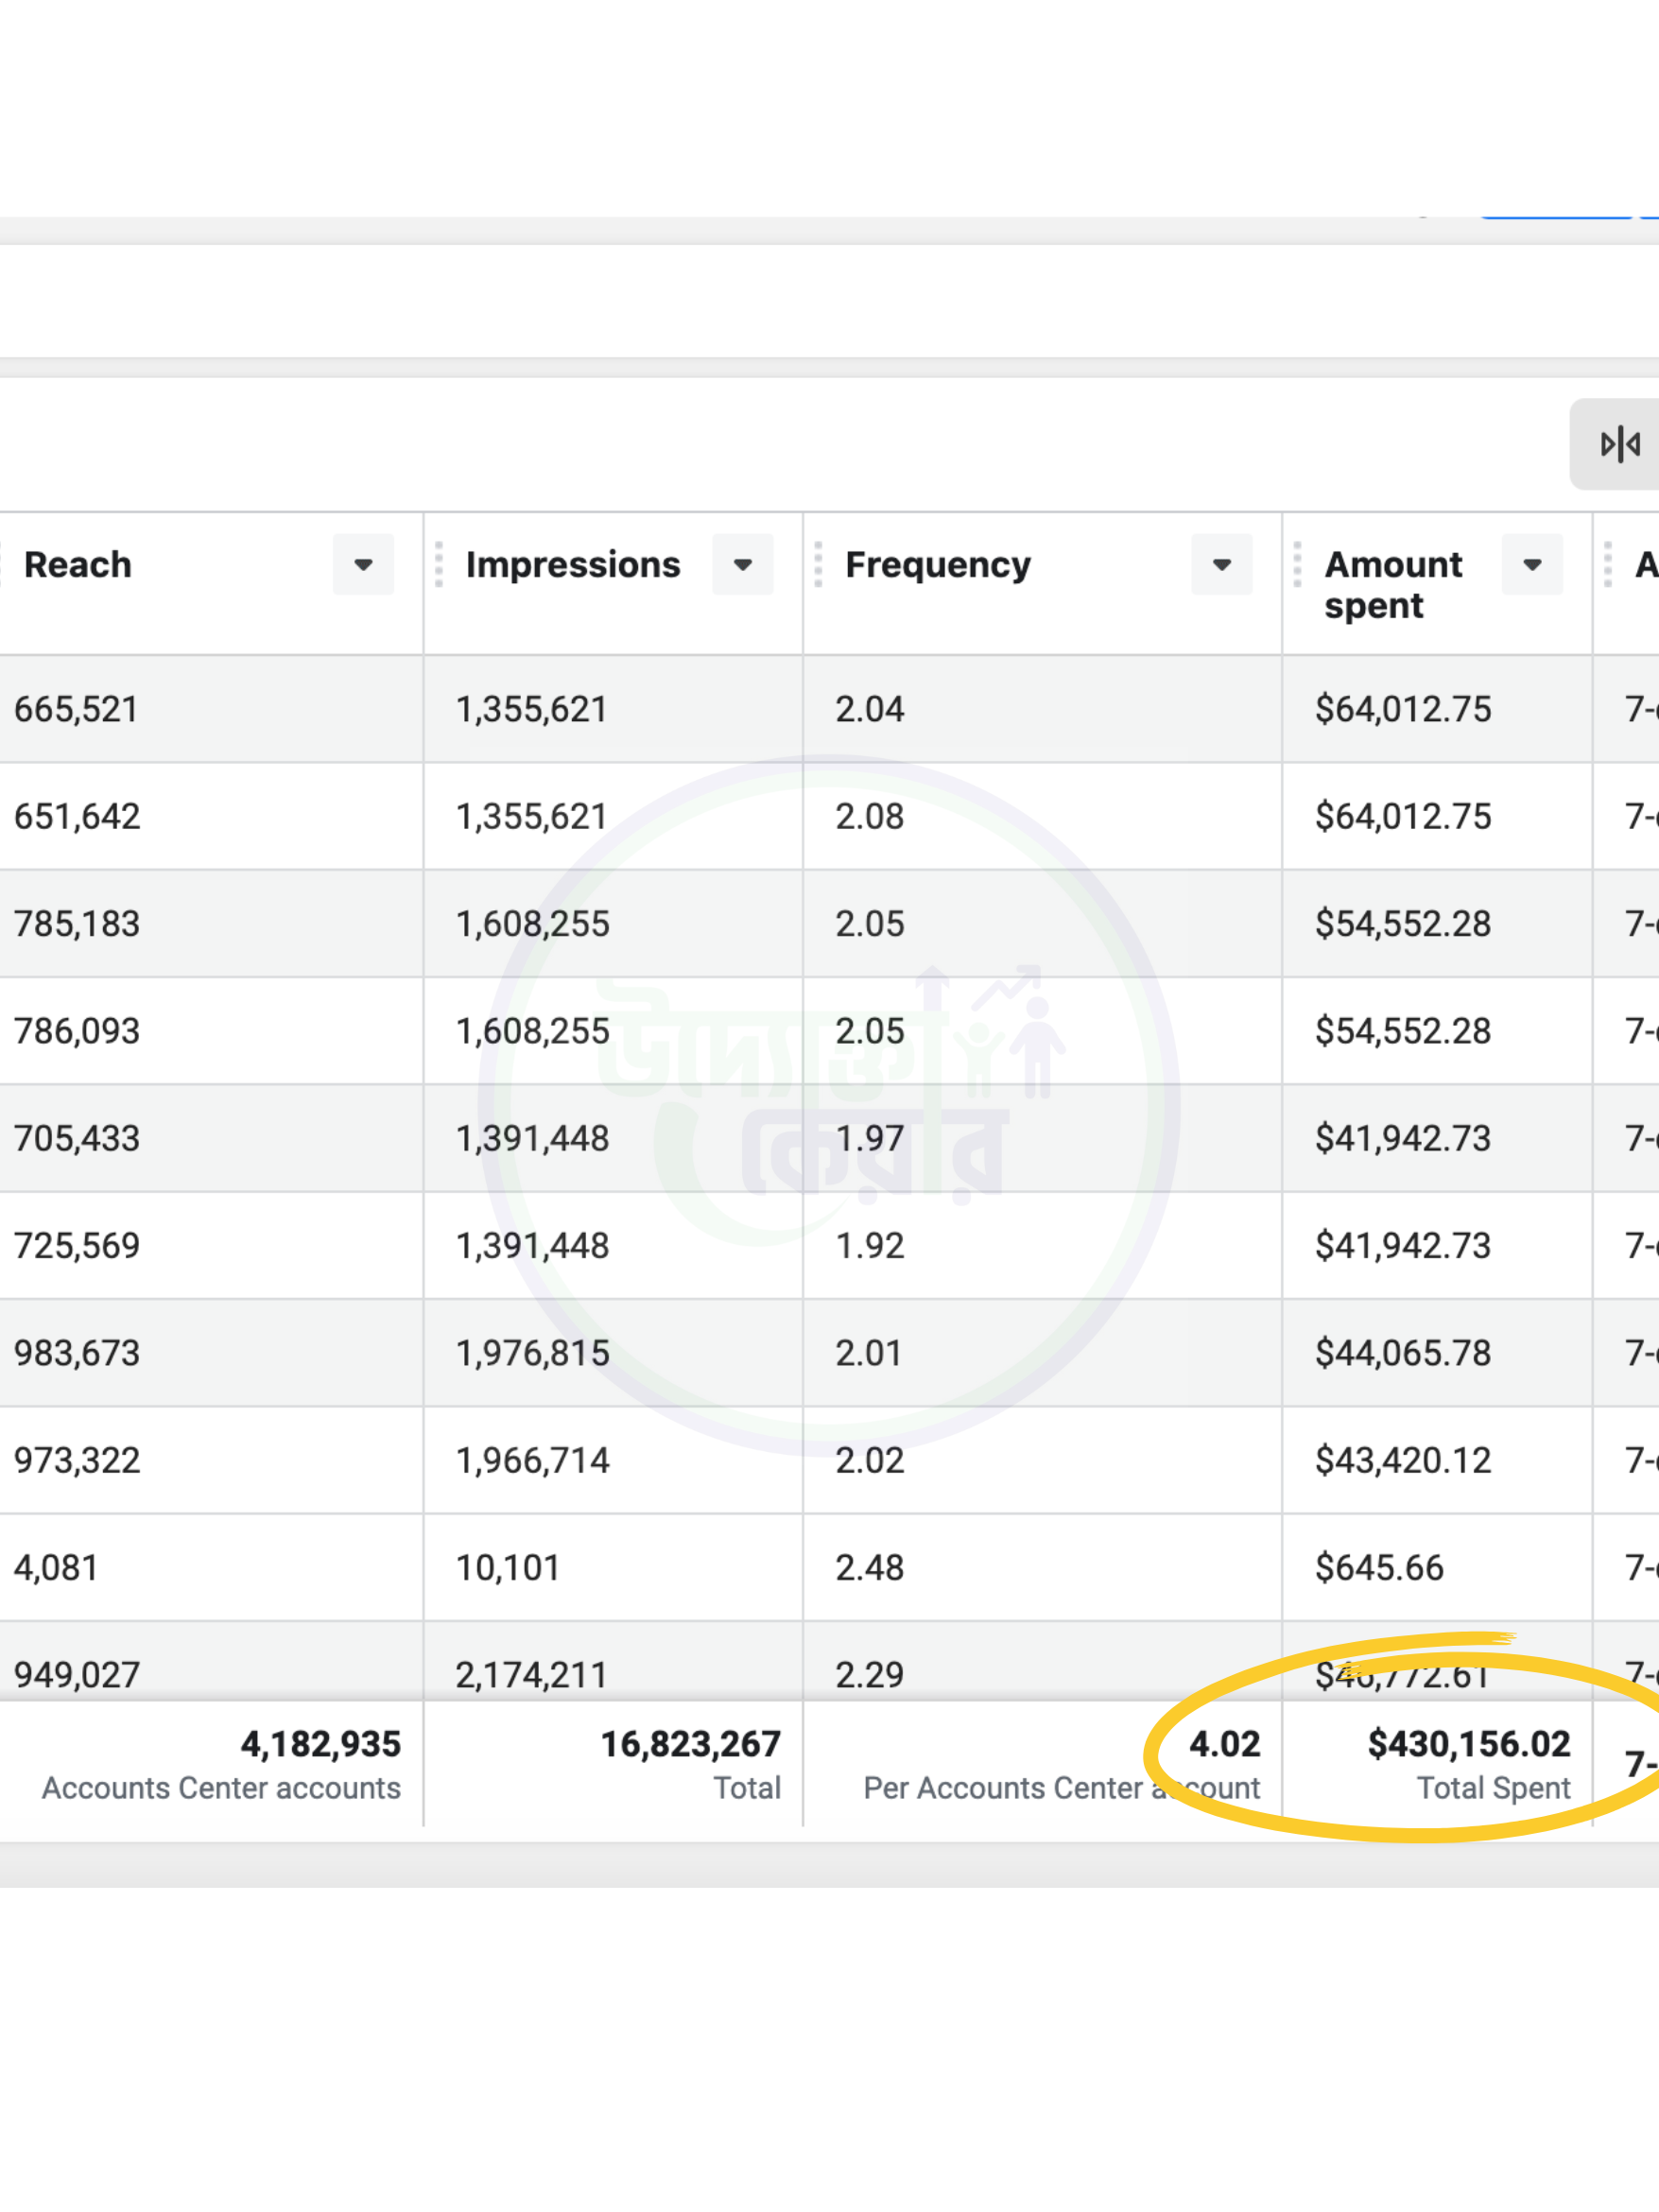Select the 2.48 frequency cell
Viewport: 1659px width, 2212px height.
click(869, 1567)
